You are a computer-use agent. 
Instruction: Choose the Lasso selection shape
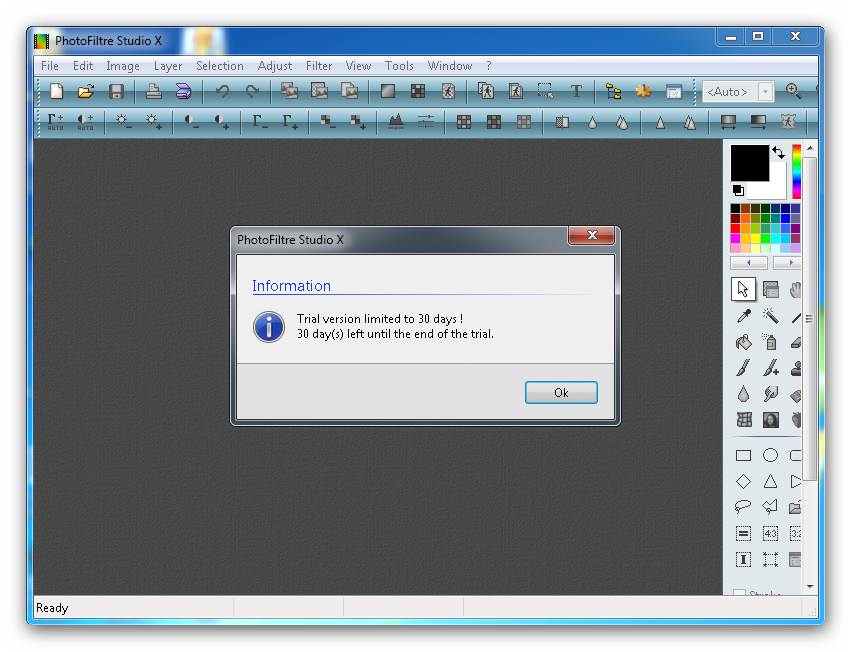[743, 507]
